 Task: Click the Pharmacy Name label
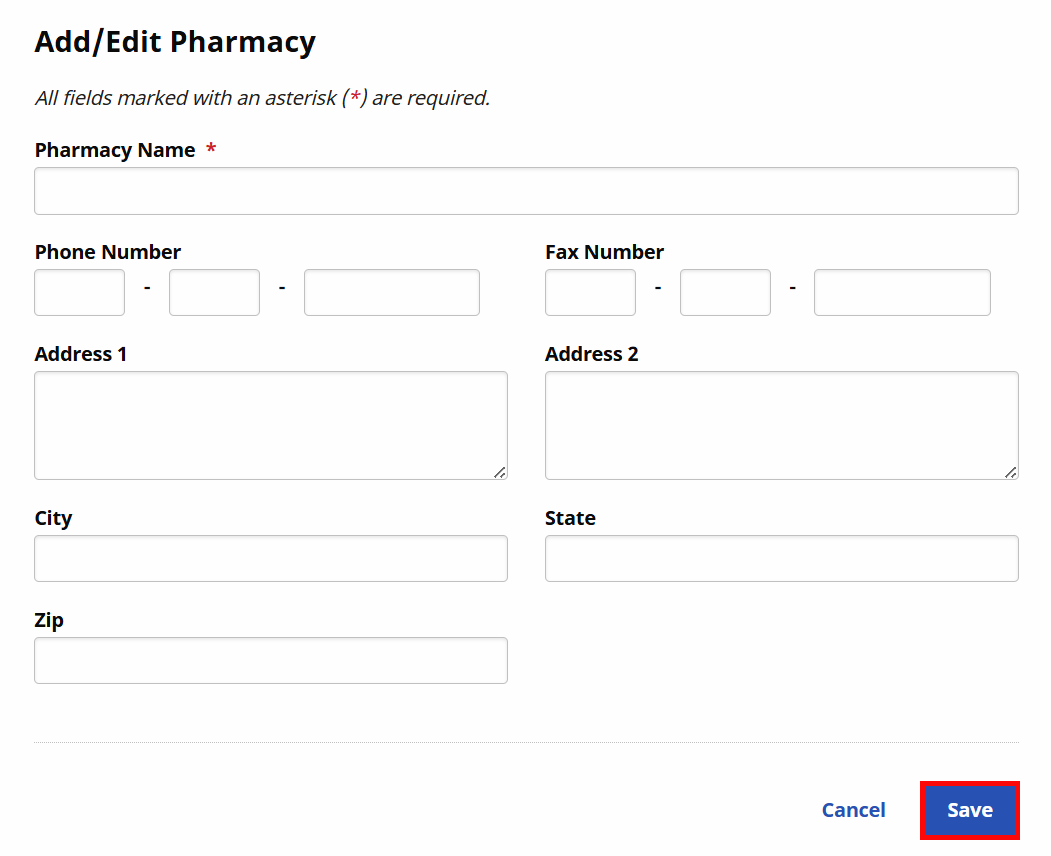click(115, 150)
